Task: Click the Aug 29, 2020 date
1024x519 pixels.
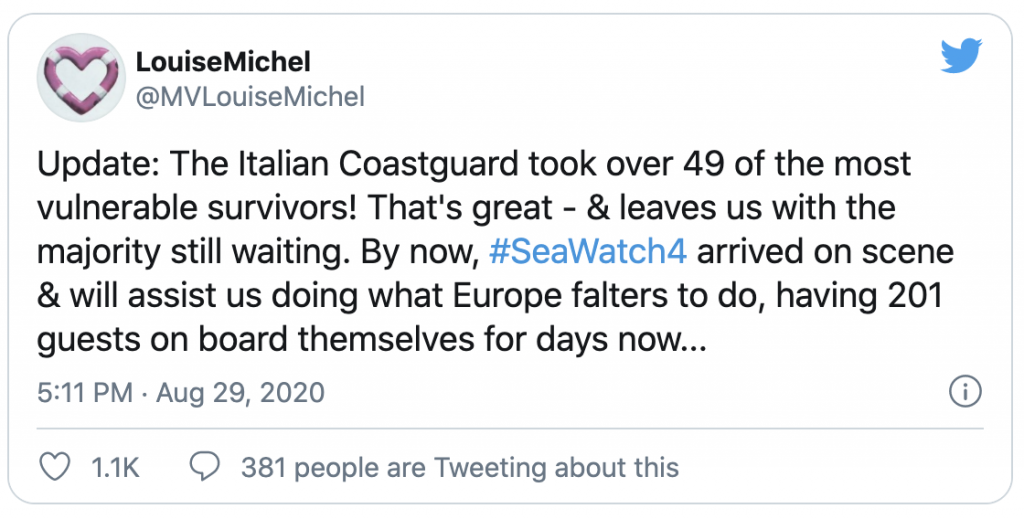Action: coord(240,393)
